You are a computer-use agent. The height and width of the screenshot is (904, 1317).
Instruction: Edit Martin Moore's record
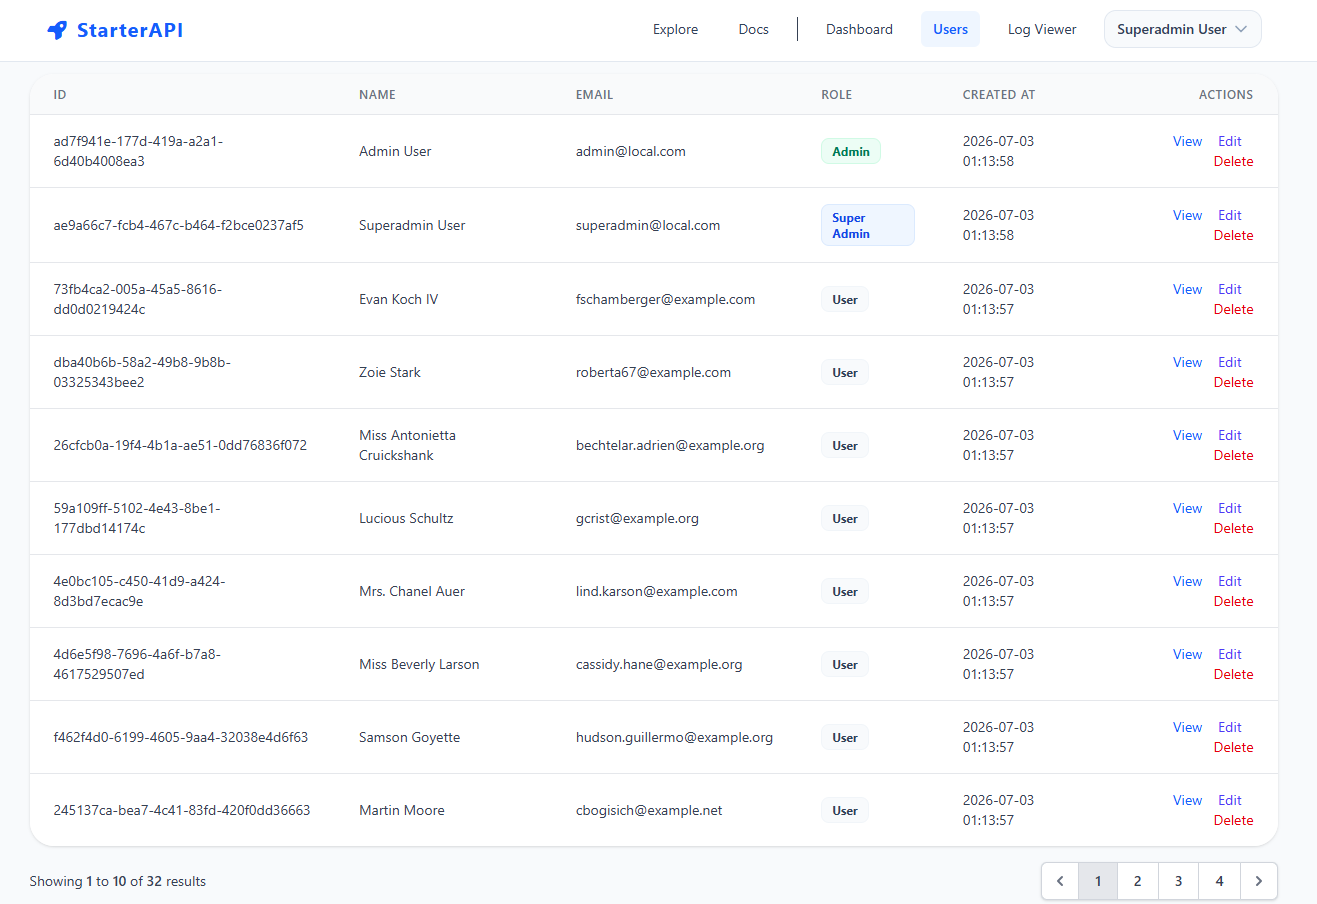point(1229,800)
